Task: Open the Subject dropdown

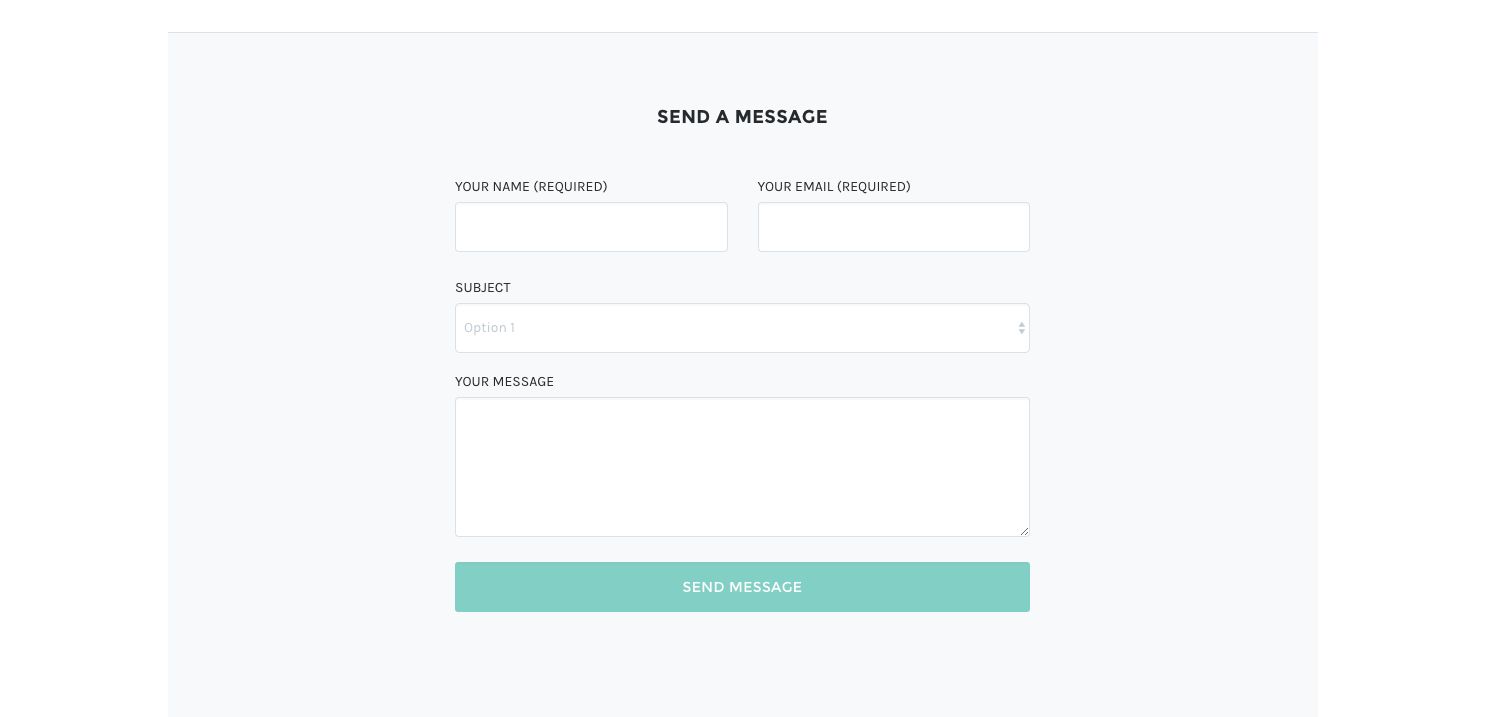Action: pos(741,328)
